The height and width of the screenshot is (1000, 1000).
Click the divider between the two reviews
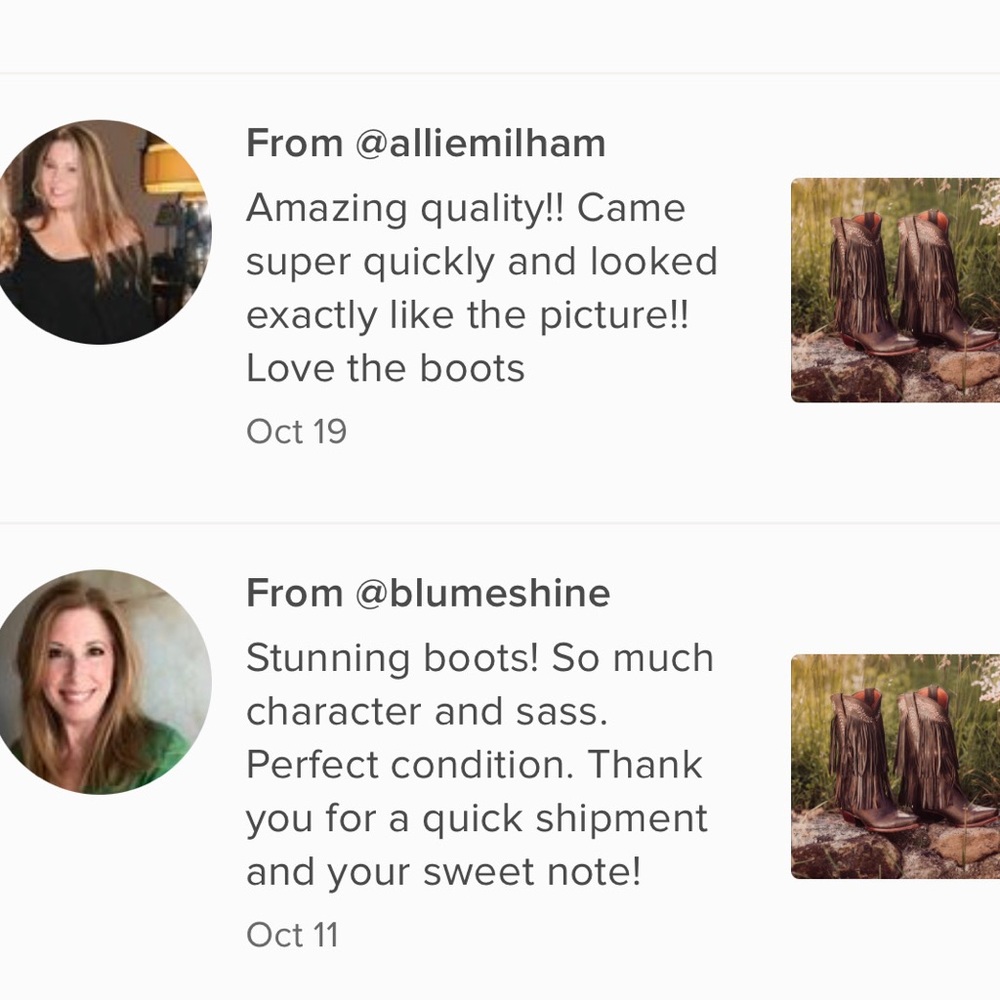point(500,523)
